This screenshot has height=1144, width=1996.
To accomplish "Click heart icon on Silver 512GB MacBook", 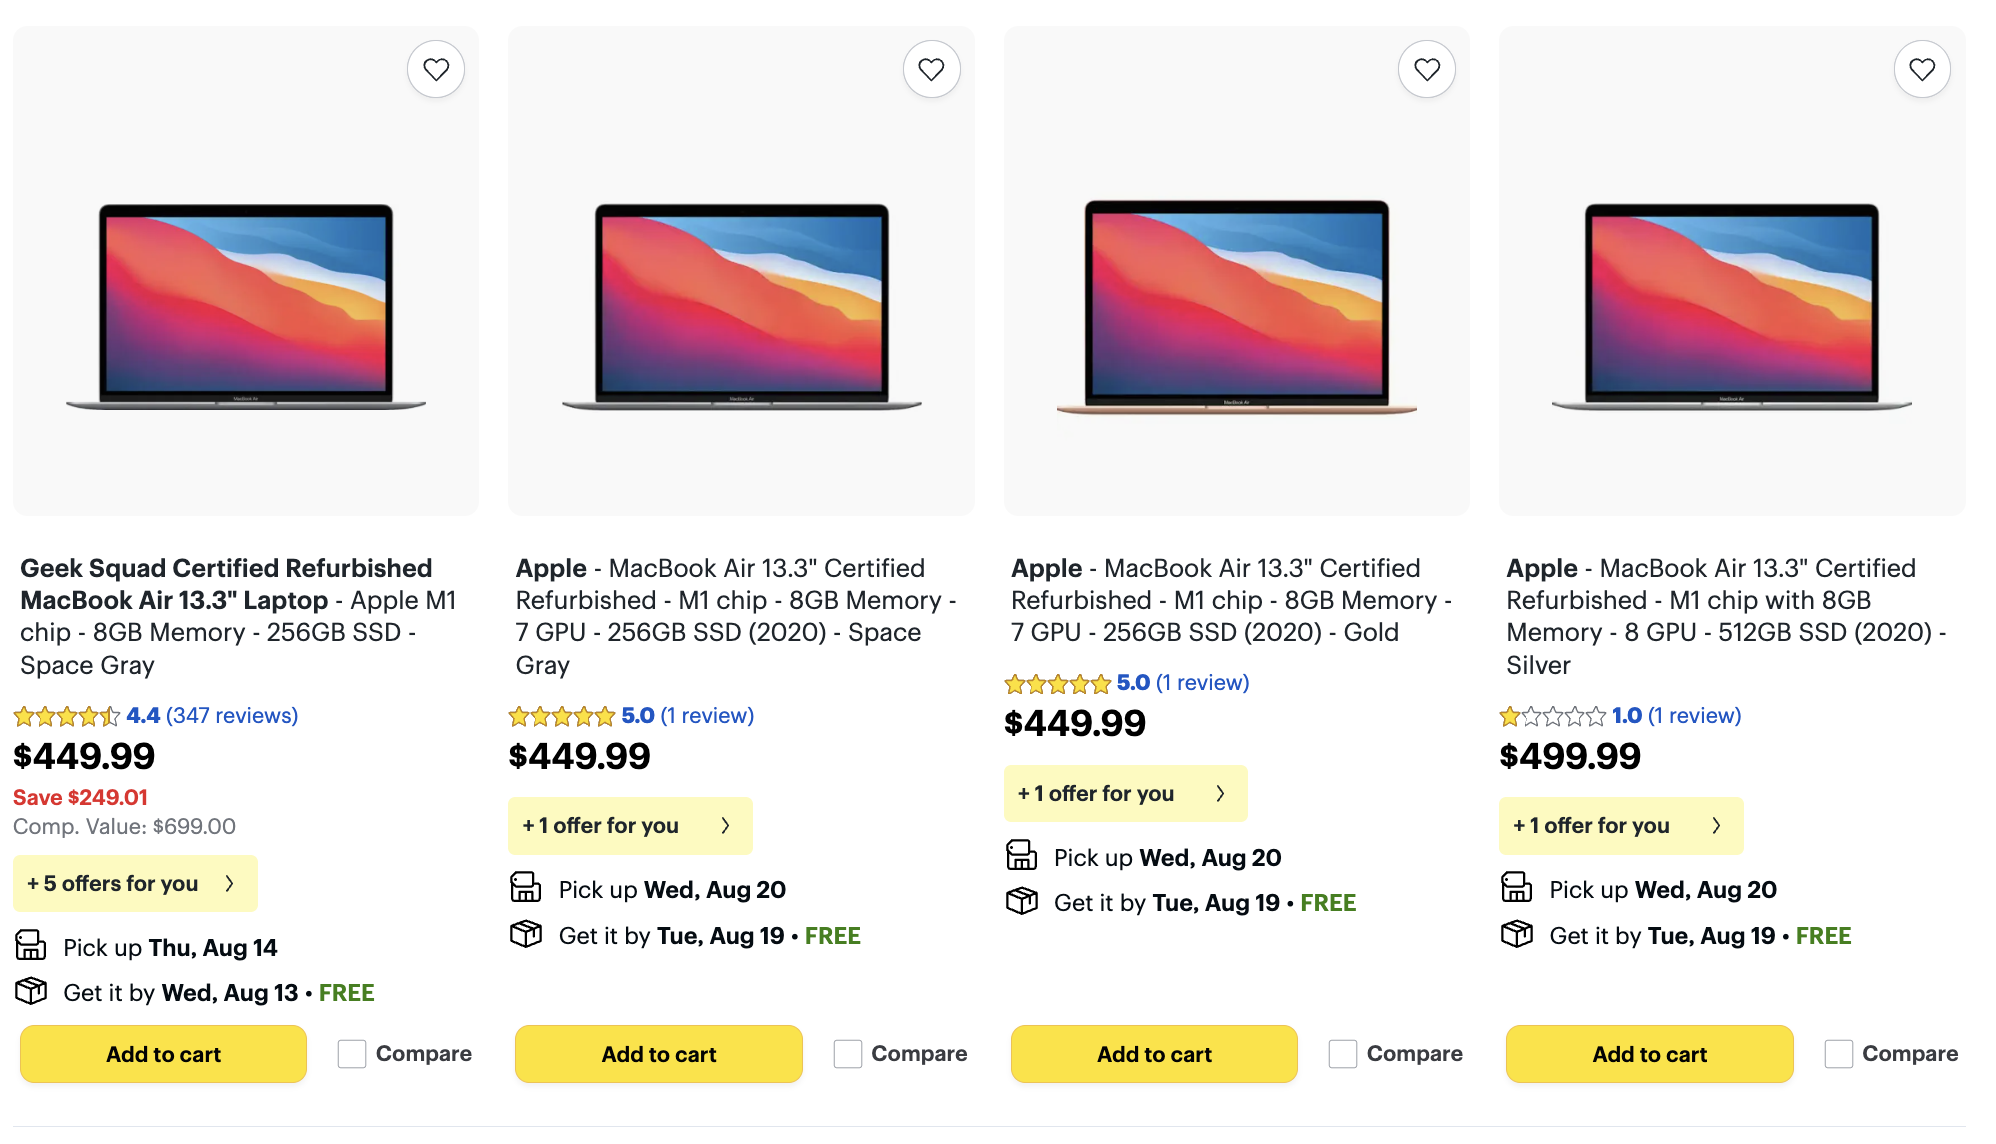I will (x=1921, y=69).
